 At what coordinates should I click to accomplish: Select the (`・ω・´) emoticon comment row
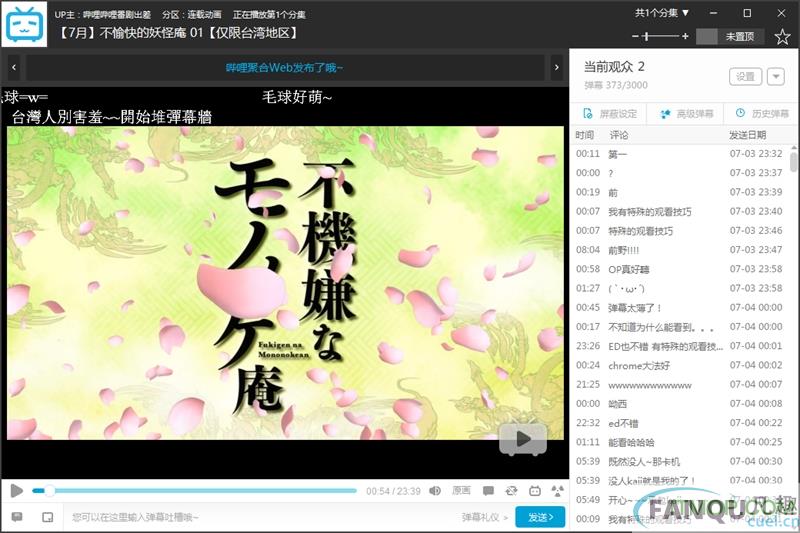click(681, 289)
